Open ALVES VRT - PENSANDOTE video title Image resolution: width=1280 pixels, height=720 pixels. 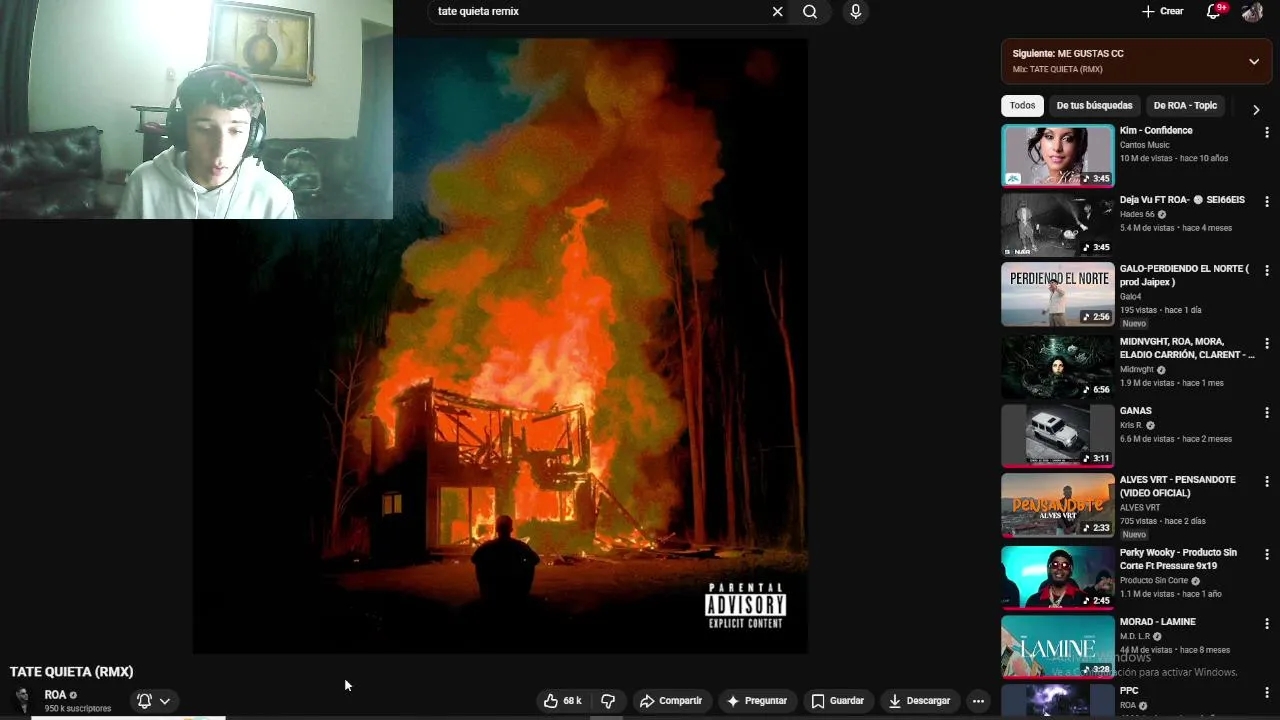pos(1178,486)
